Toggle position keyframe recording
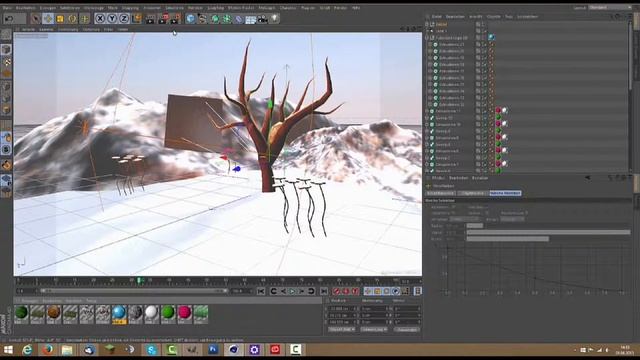 (x=368, y=291)
